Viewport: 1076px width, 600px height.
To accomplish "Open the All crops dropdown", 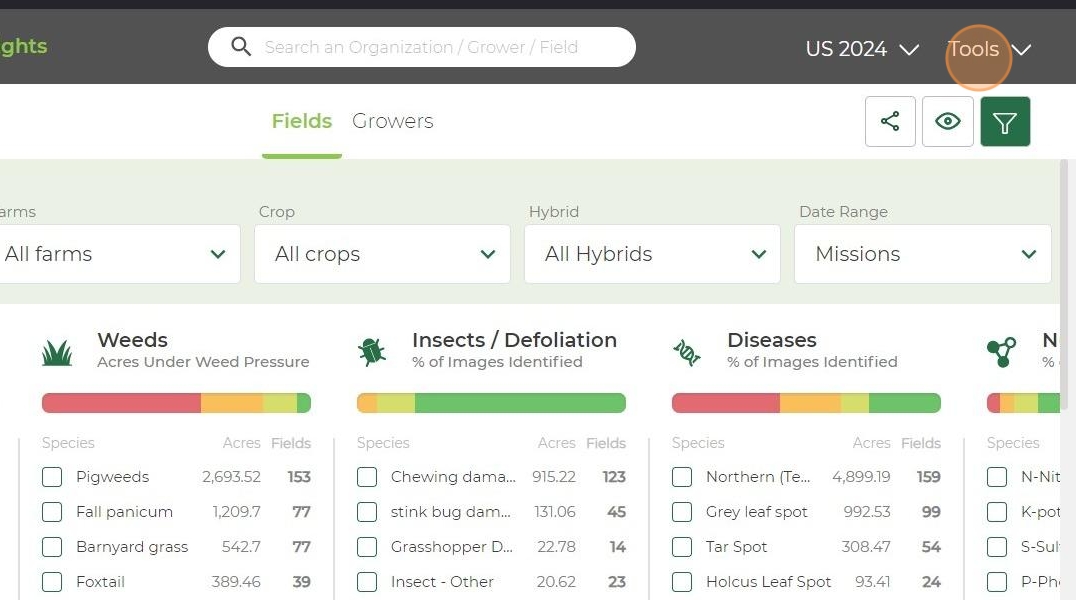I will [x=382, y=254].
